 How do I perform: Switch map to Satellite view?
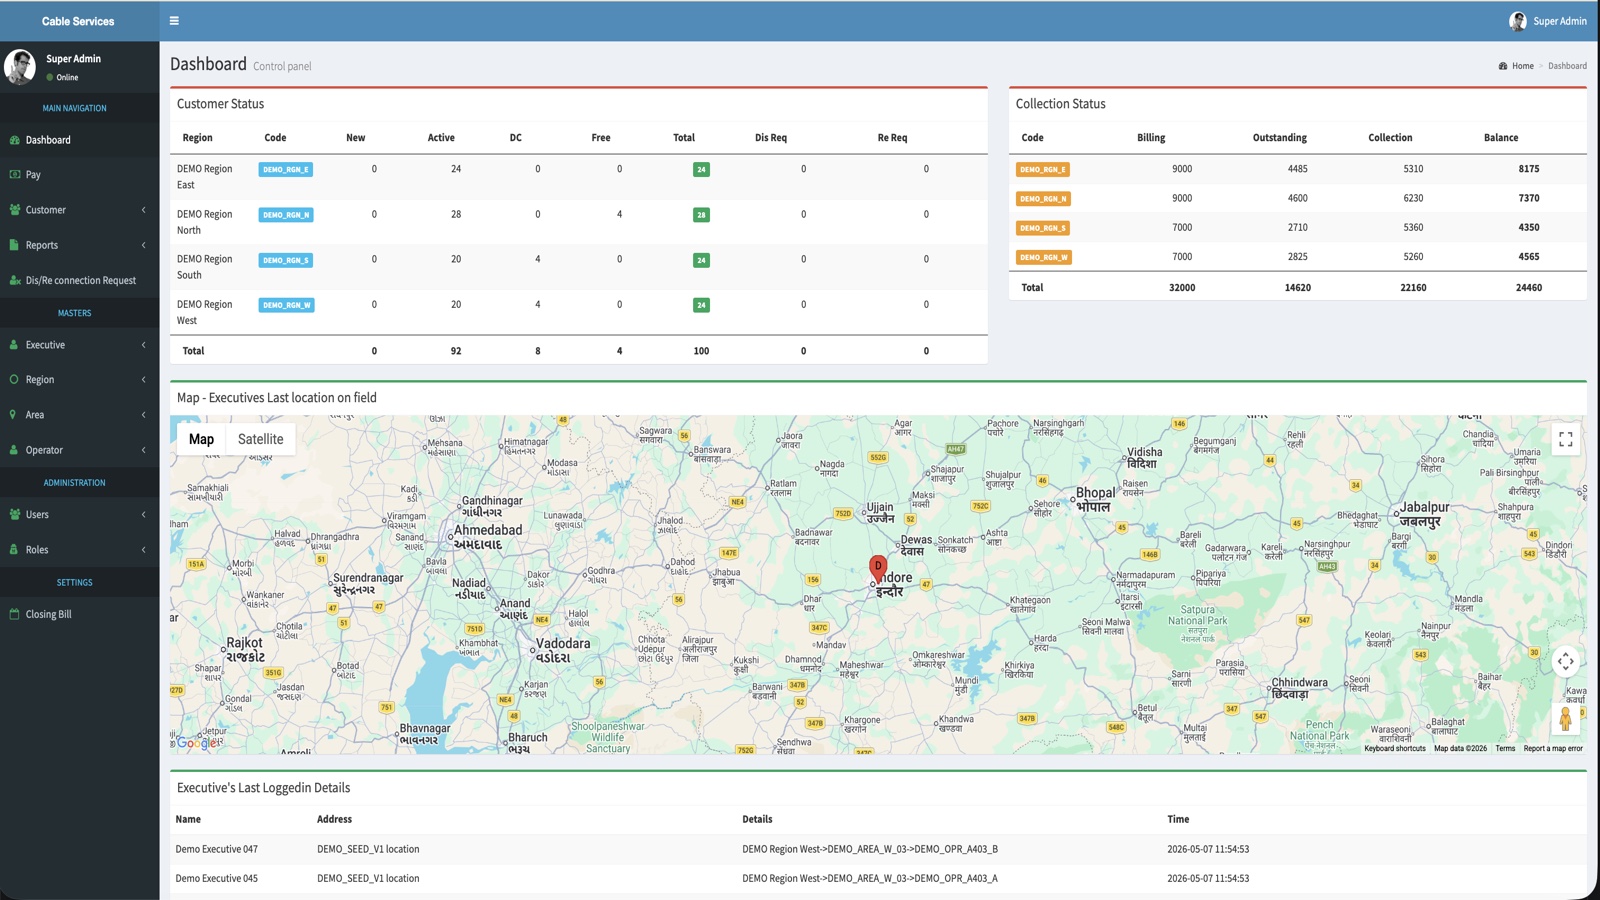click(260, 439)
